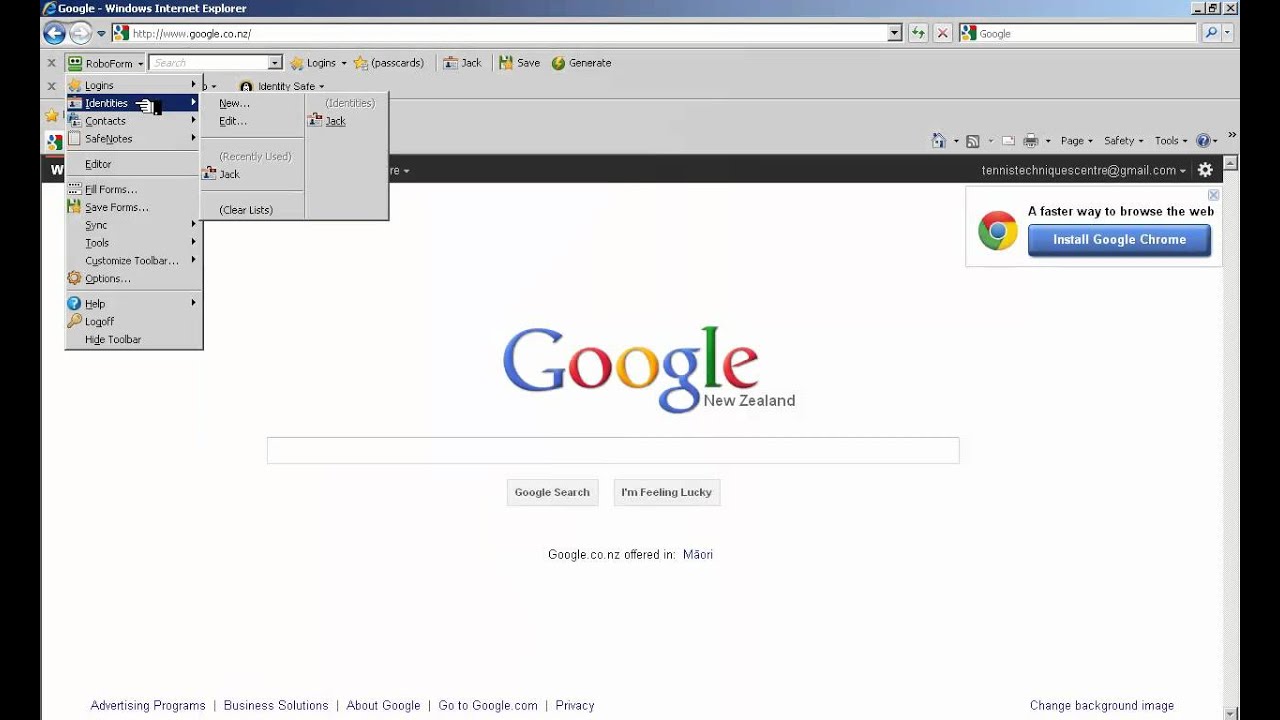Click the (passcards) toolbar item
1280x720 pixels.
(x=389, y=63)
